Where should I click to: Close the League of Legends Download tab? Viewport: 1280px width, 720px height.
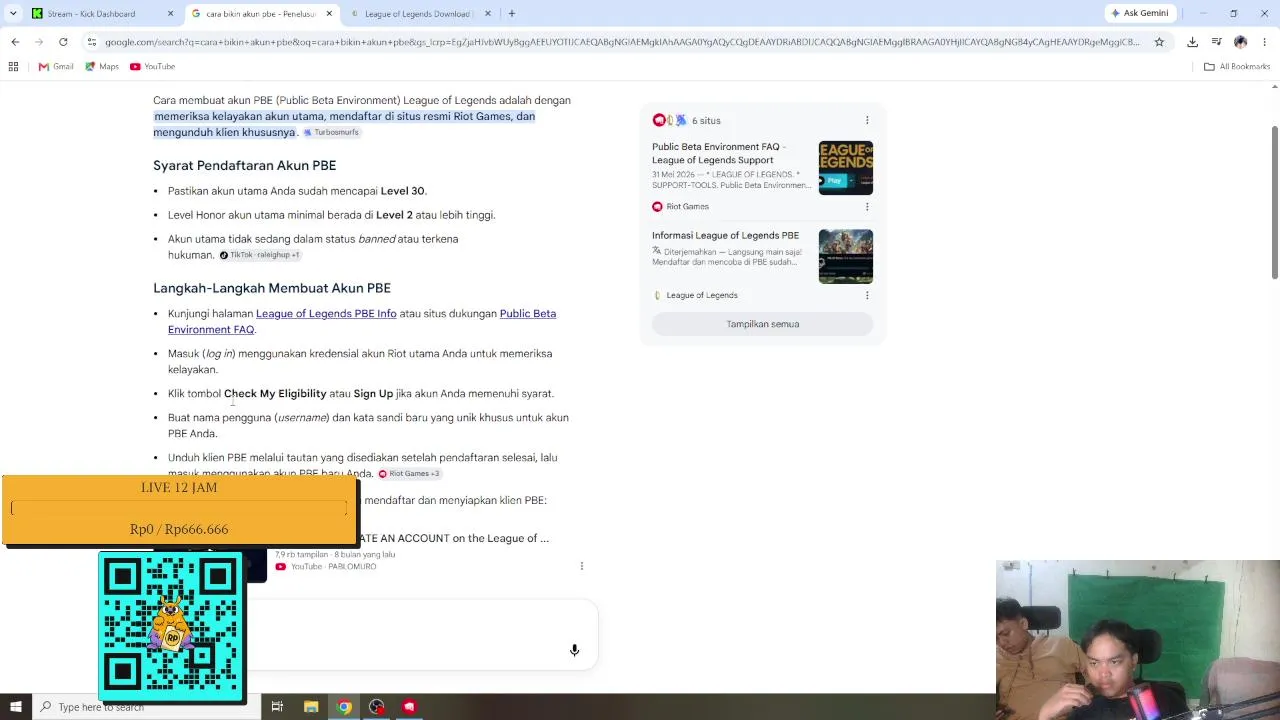pyautogui.click(x=488, y=14)
